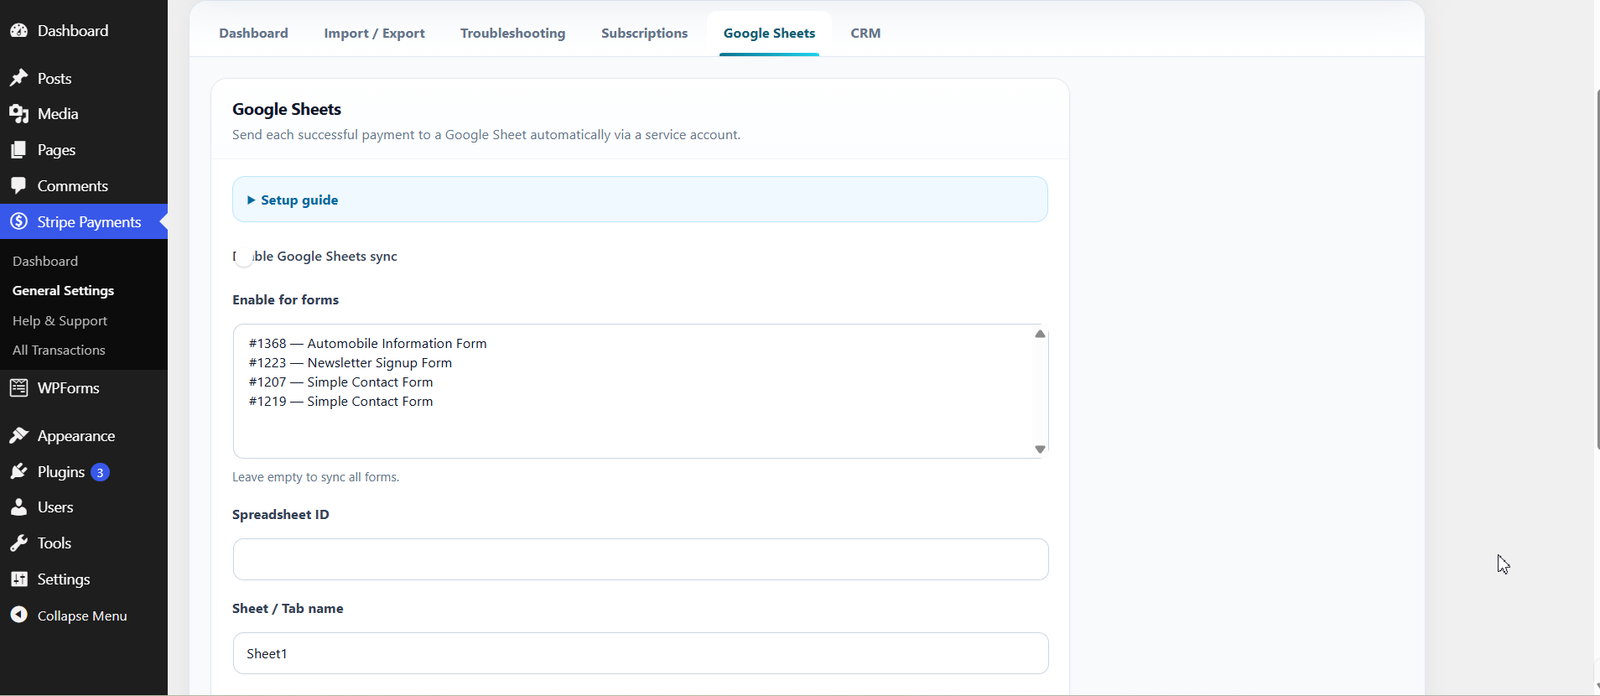Open Help & Support submenu link
Image resolution: width=1600 pixels, height=696 pixels.
coord(60,321)
